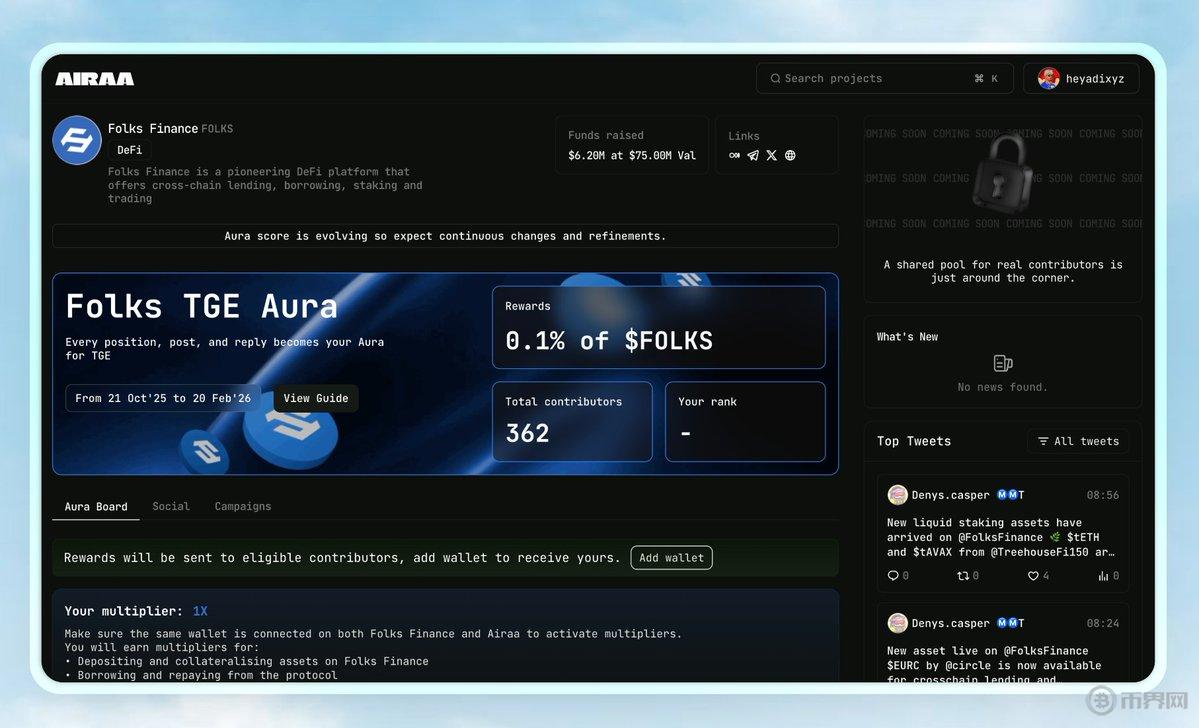This screenshot has height=728, width=1199.
Task: Click the retweet icon on first tweet
Action: [963, 576]
